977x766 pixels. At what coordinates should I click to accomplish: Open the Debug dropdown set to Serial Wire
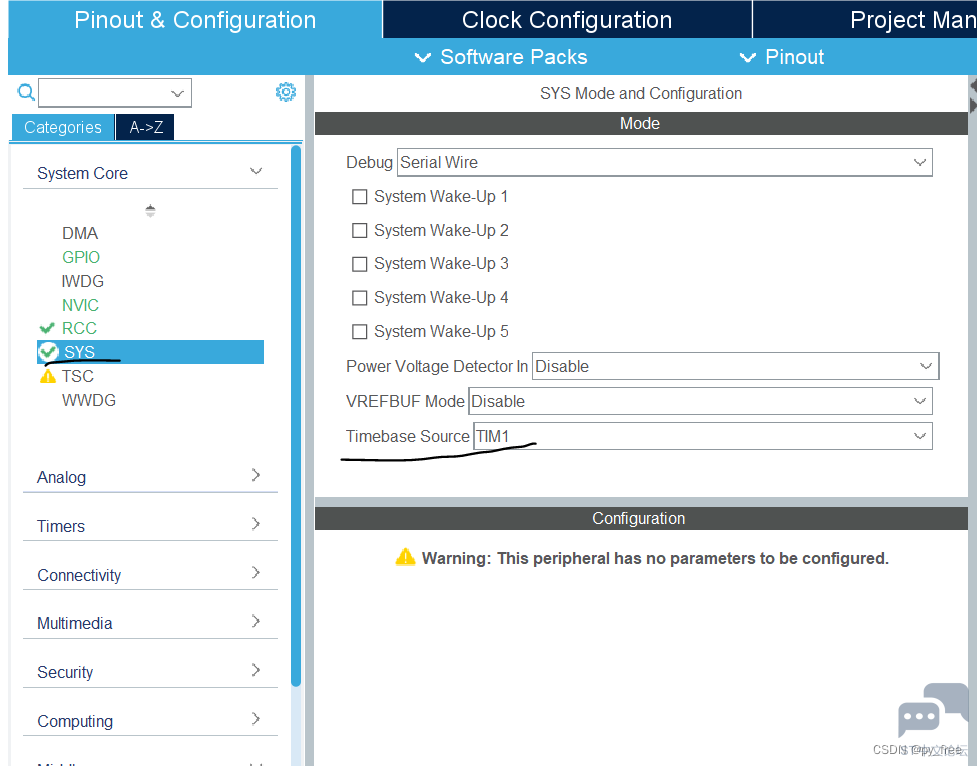point(664,162)
